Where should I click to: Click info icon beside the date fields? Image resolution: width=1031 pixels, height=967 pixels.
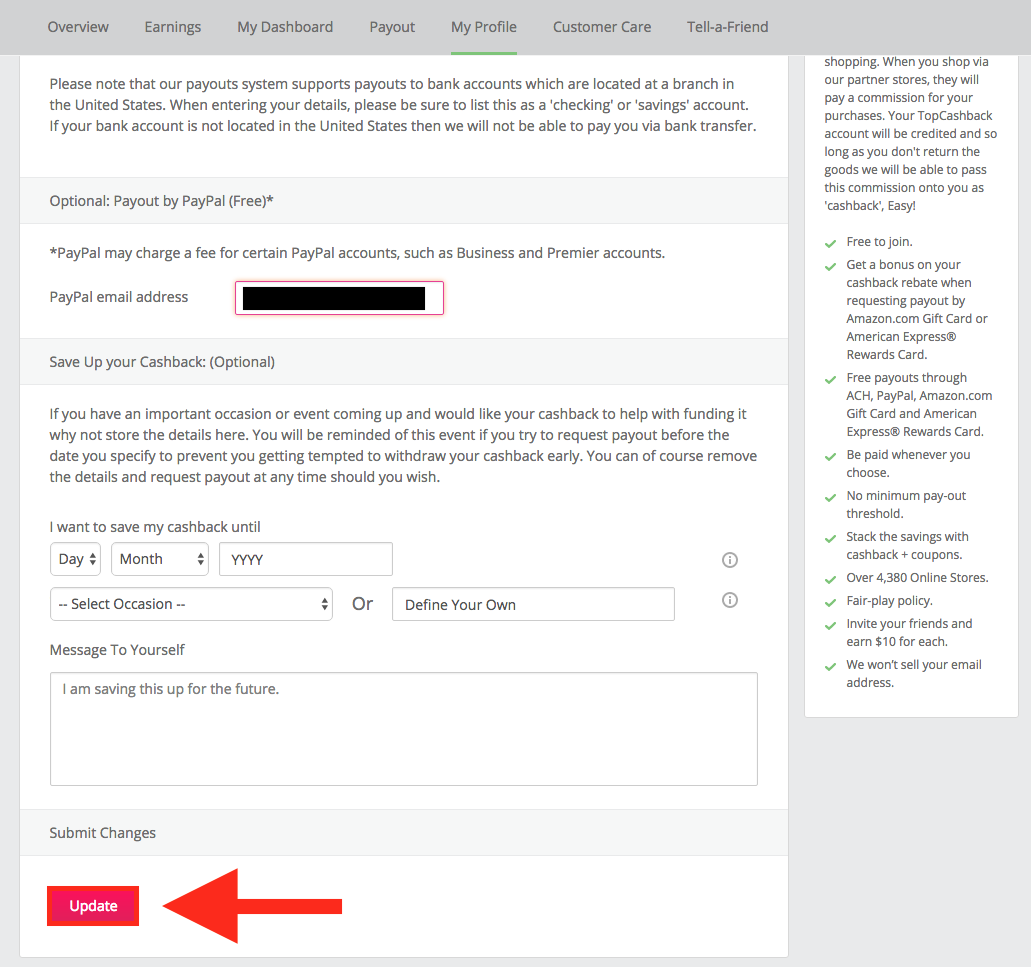click(730, 560)
